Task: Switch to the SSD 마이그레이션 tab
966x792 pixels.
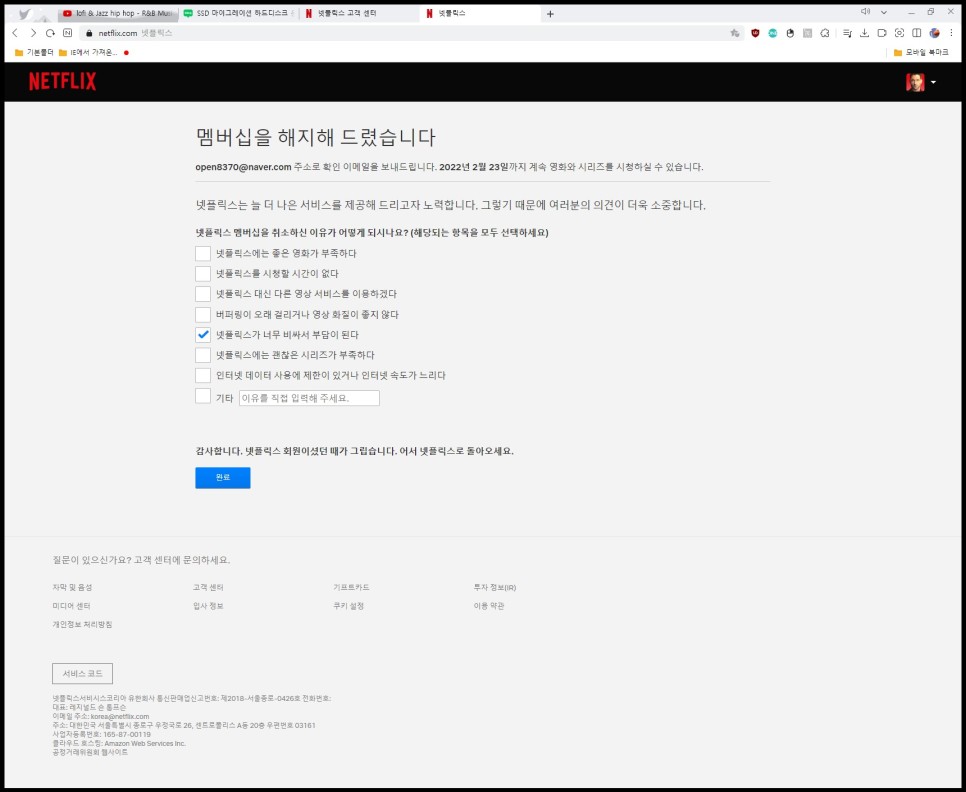Action: [x=239, y=14]
